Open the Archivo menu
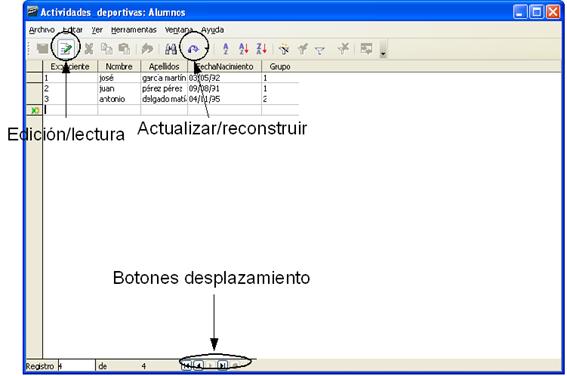Screen dimensions: 567x376 (x=42, y=30)
